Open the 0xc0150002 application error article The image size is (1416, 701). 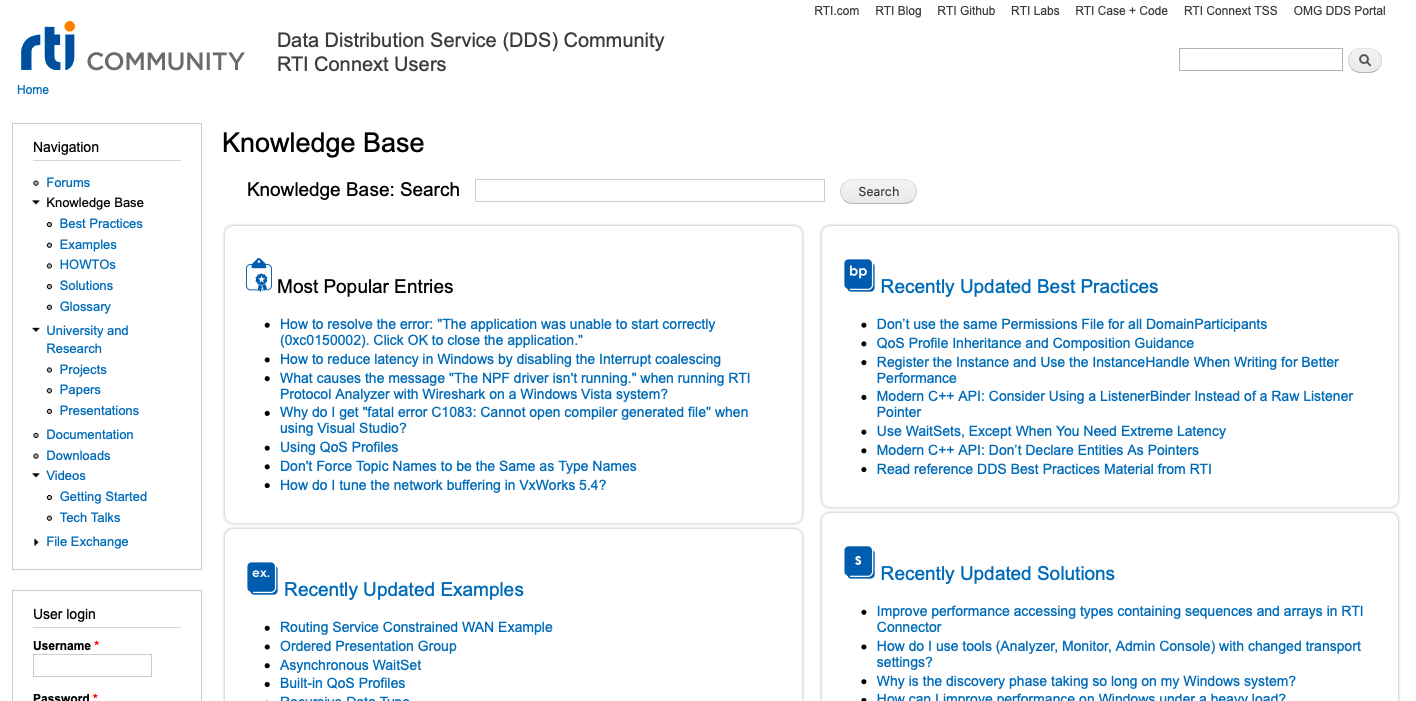pyautogui.click(x=498, y=333)
